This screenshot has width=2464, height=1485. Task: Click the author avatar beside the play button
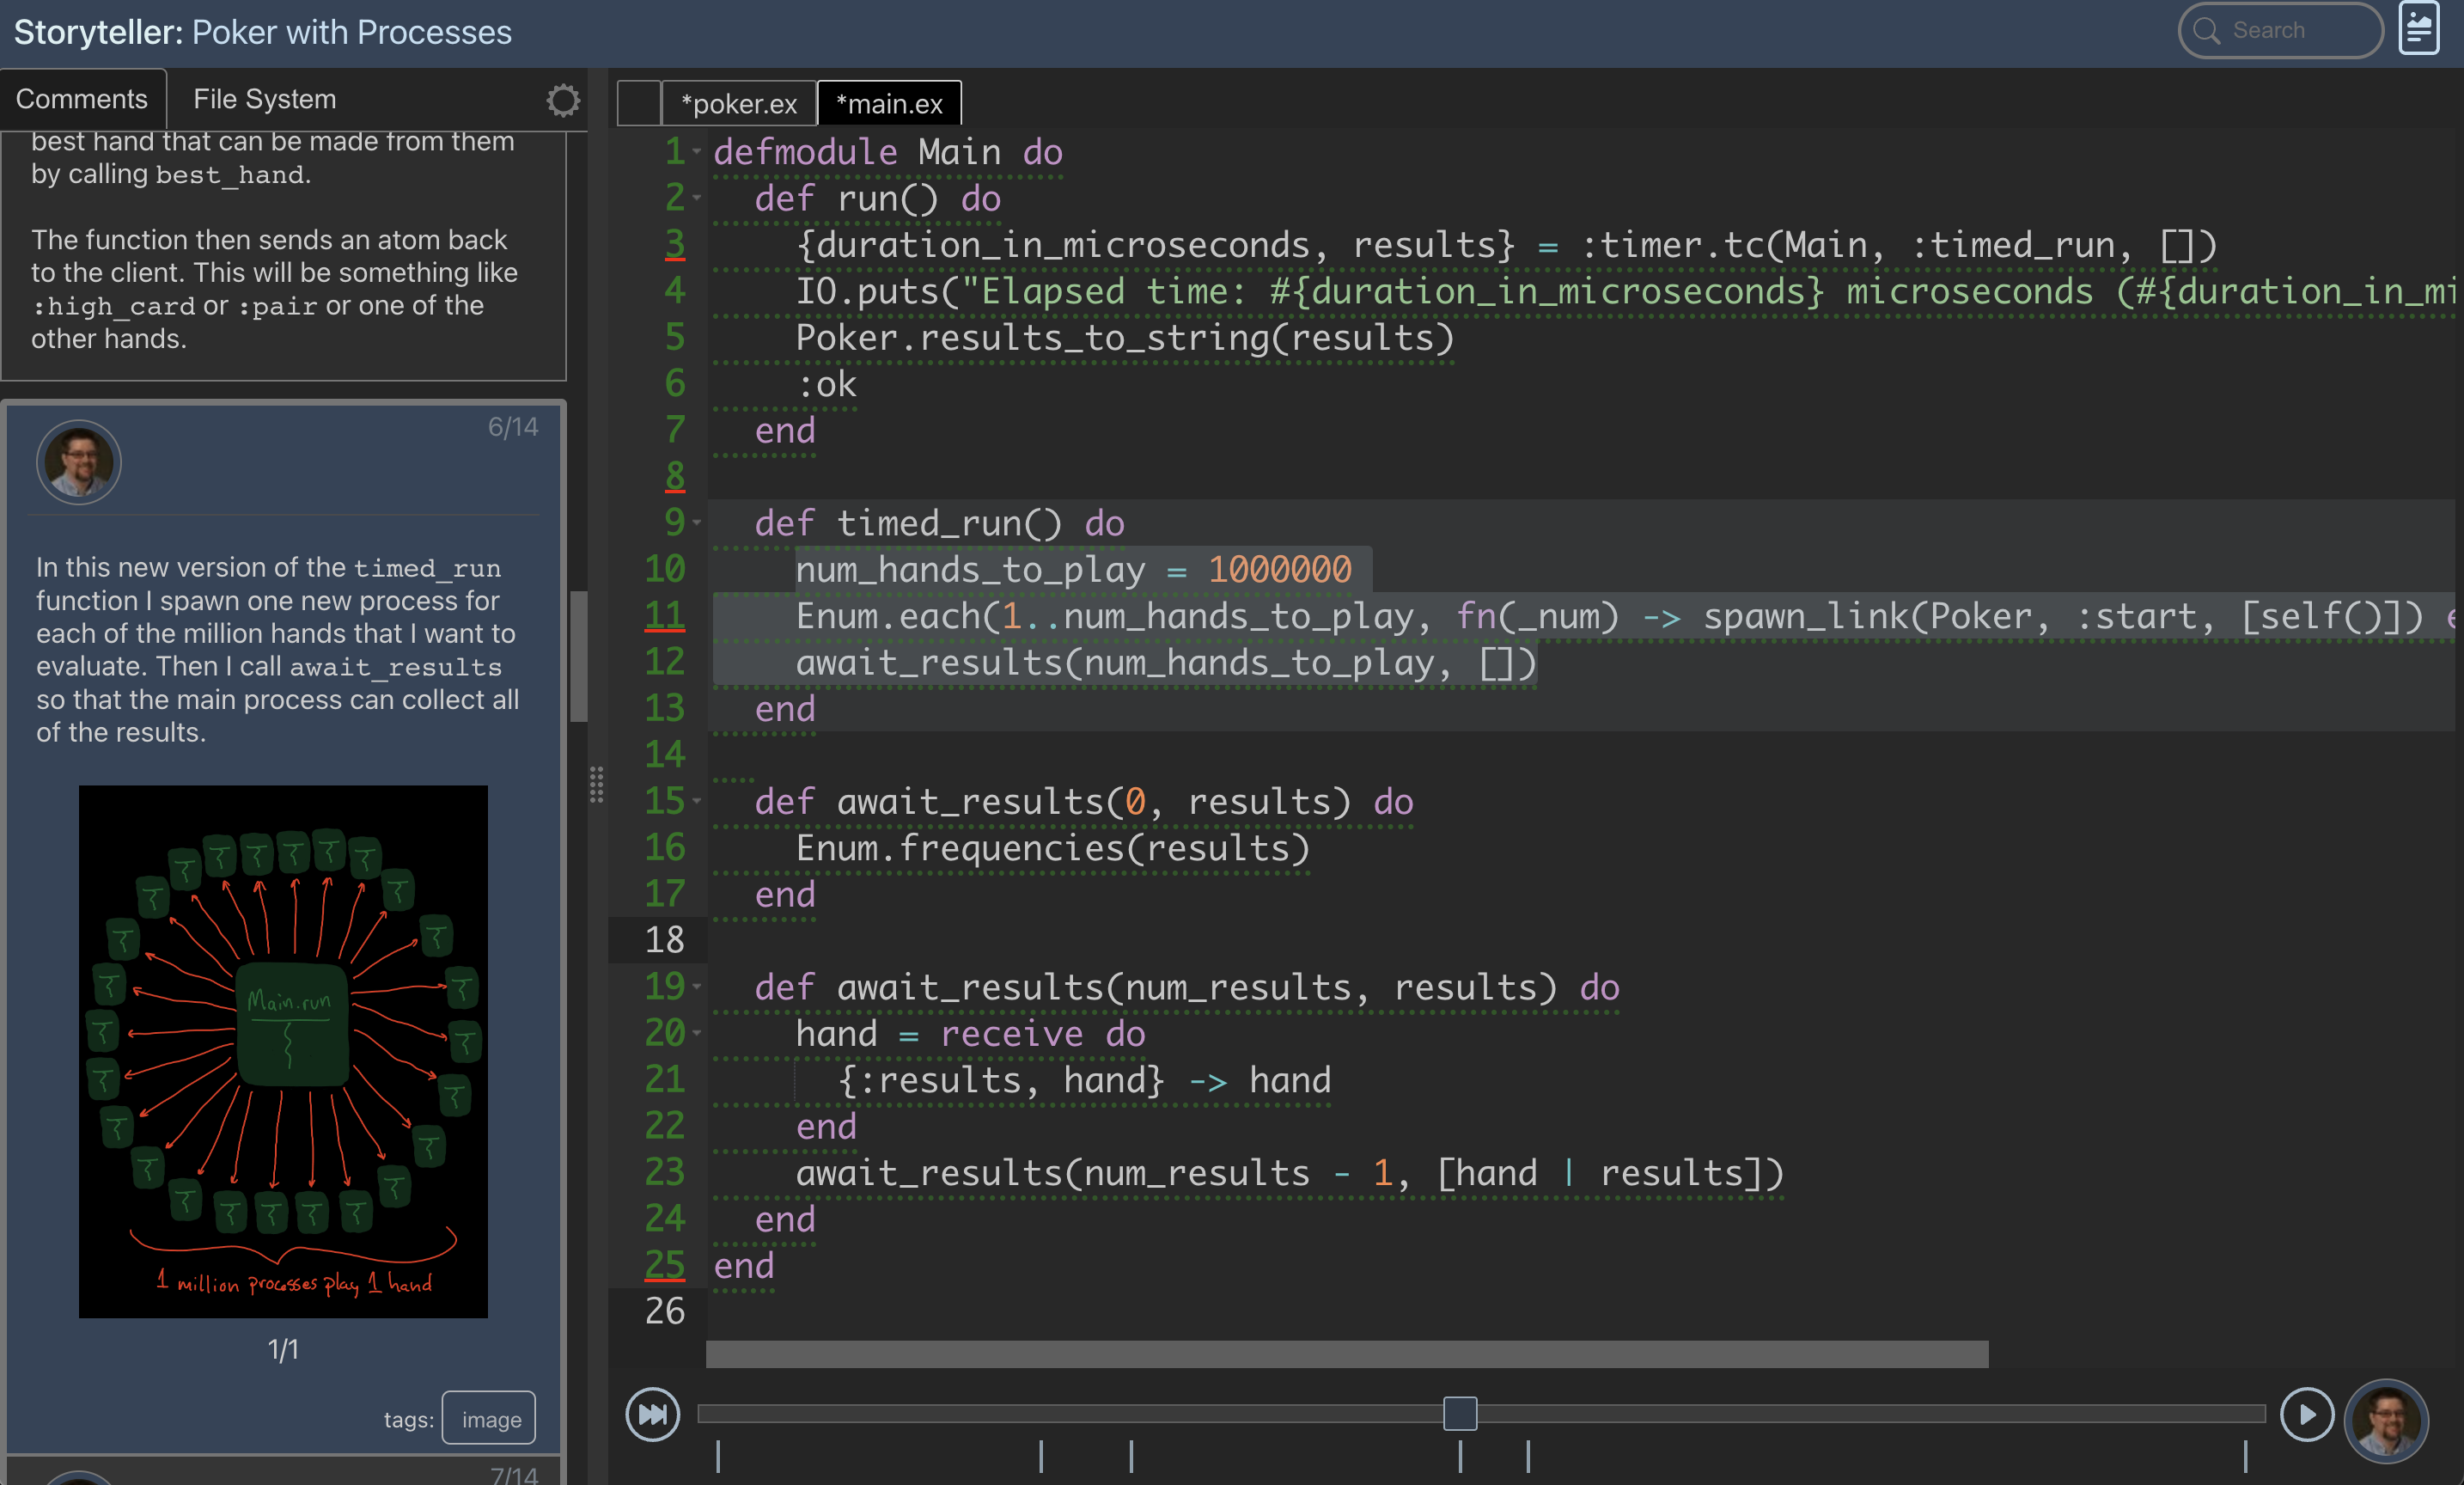click(2386, 1420)
